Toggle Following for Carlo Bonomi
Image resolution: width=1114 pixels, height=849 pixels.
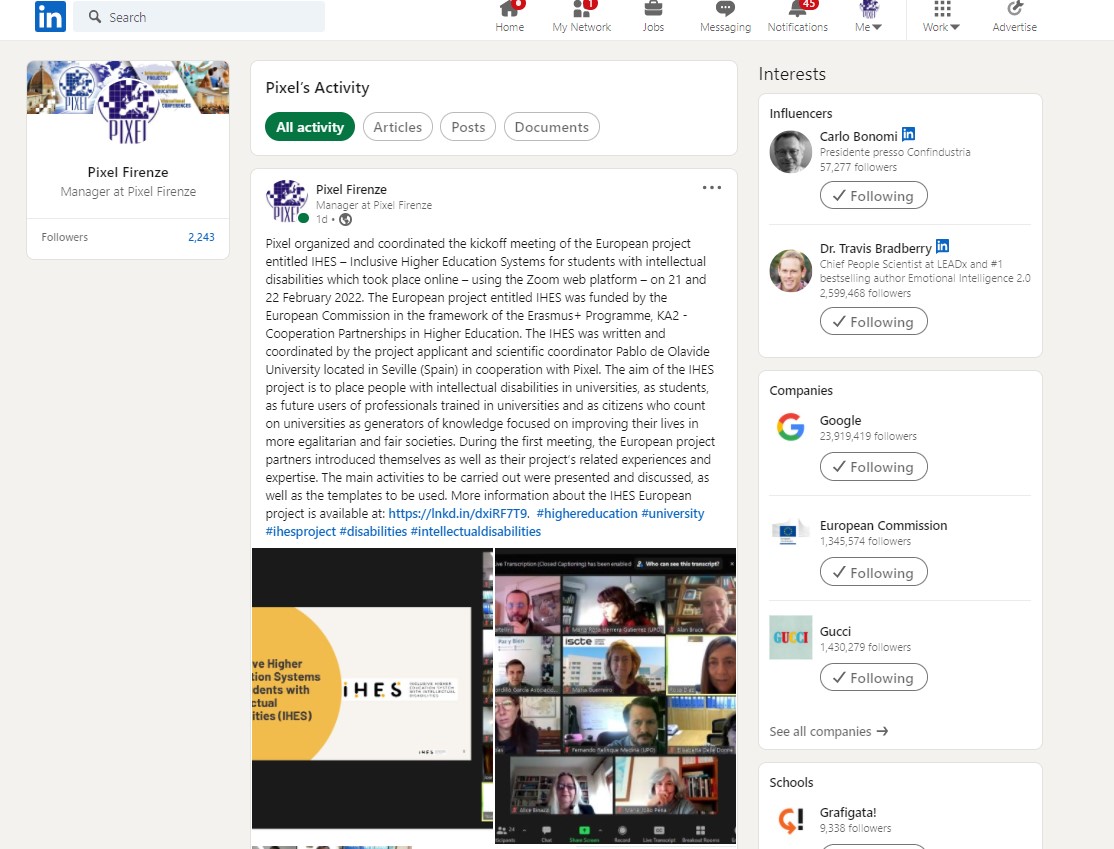[x=874, y=195]
